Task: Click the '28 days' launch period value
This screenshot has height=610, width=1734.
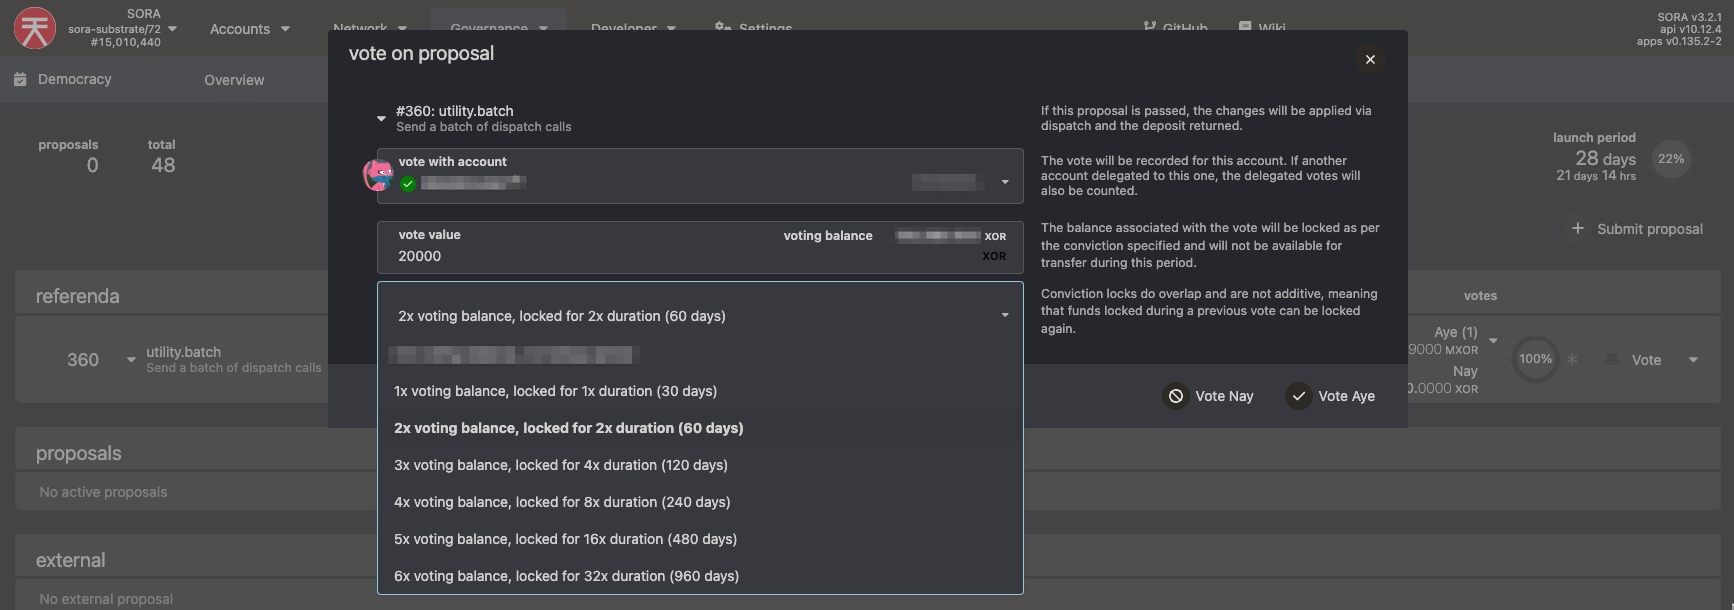Action: [x=1606, y=158]
